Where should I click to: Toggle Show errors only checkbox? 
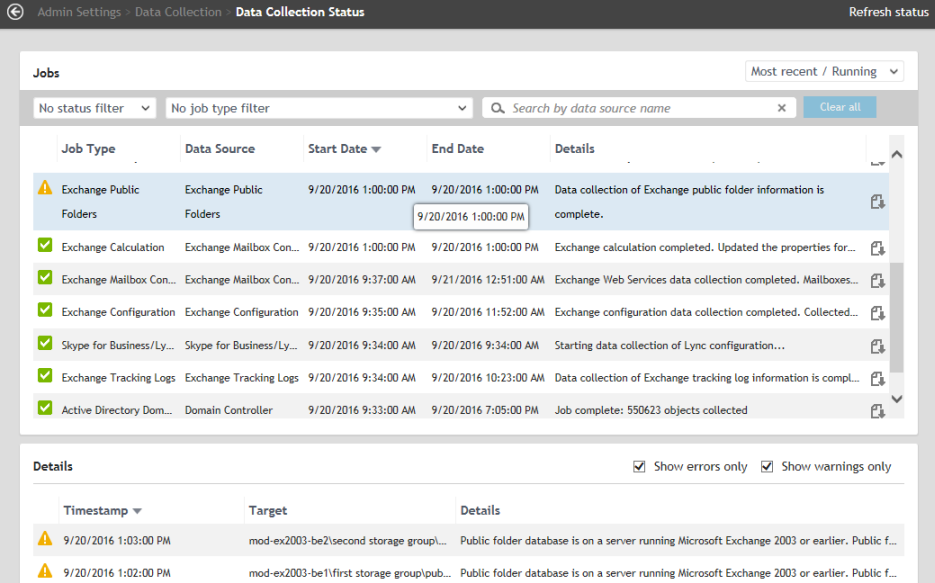click(x=639, y=466)
